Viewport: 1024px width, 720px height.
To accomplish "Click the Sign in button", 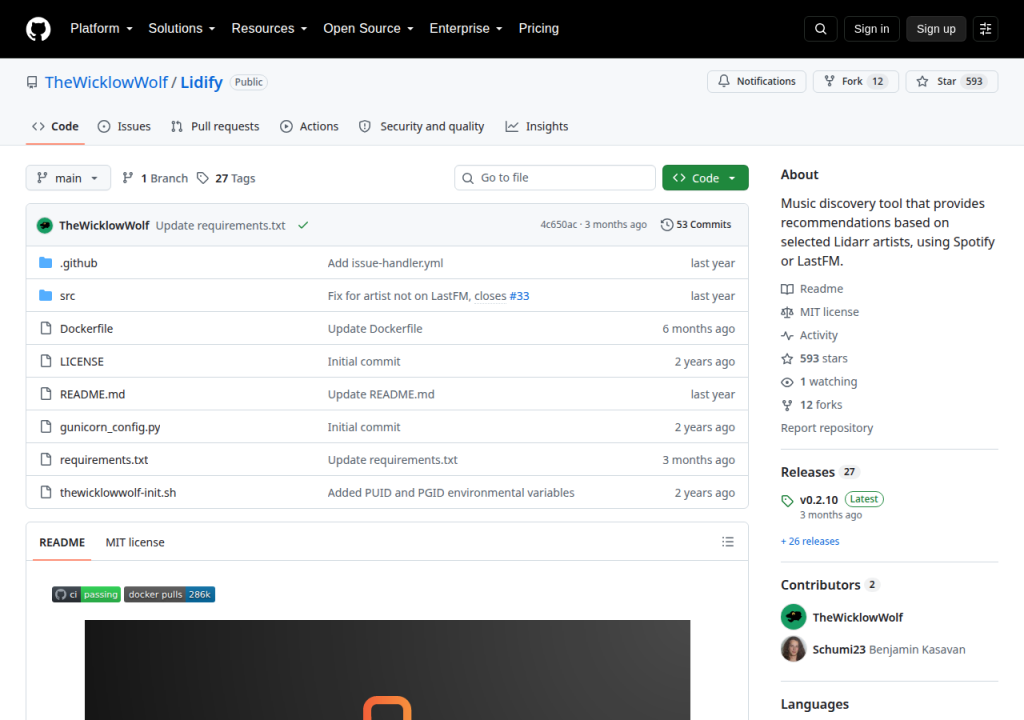I will click(871, 29).
